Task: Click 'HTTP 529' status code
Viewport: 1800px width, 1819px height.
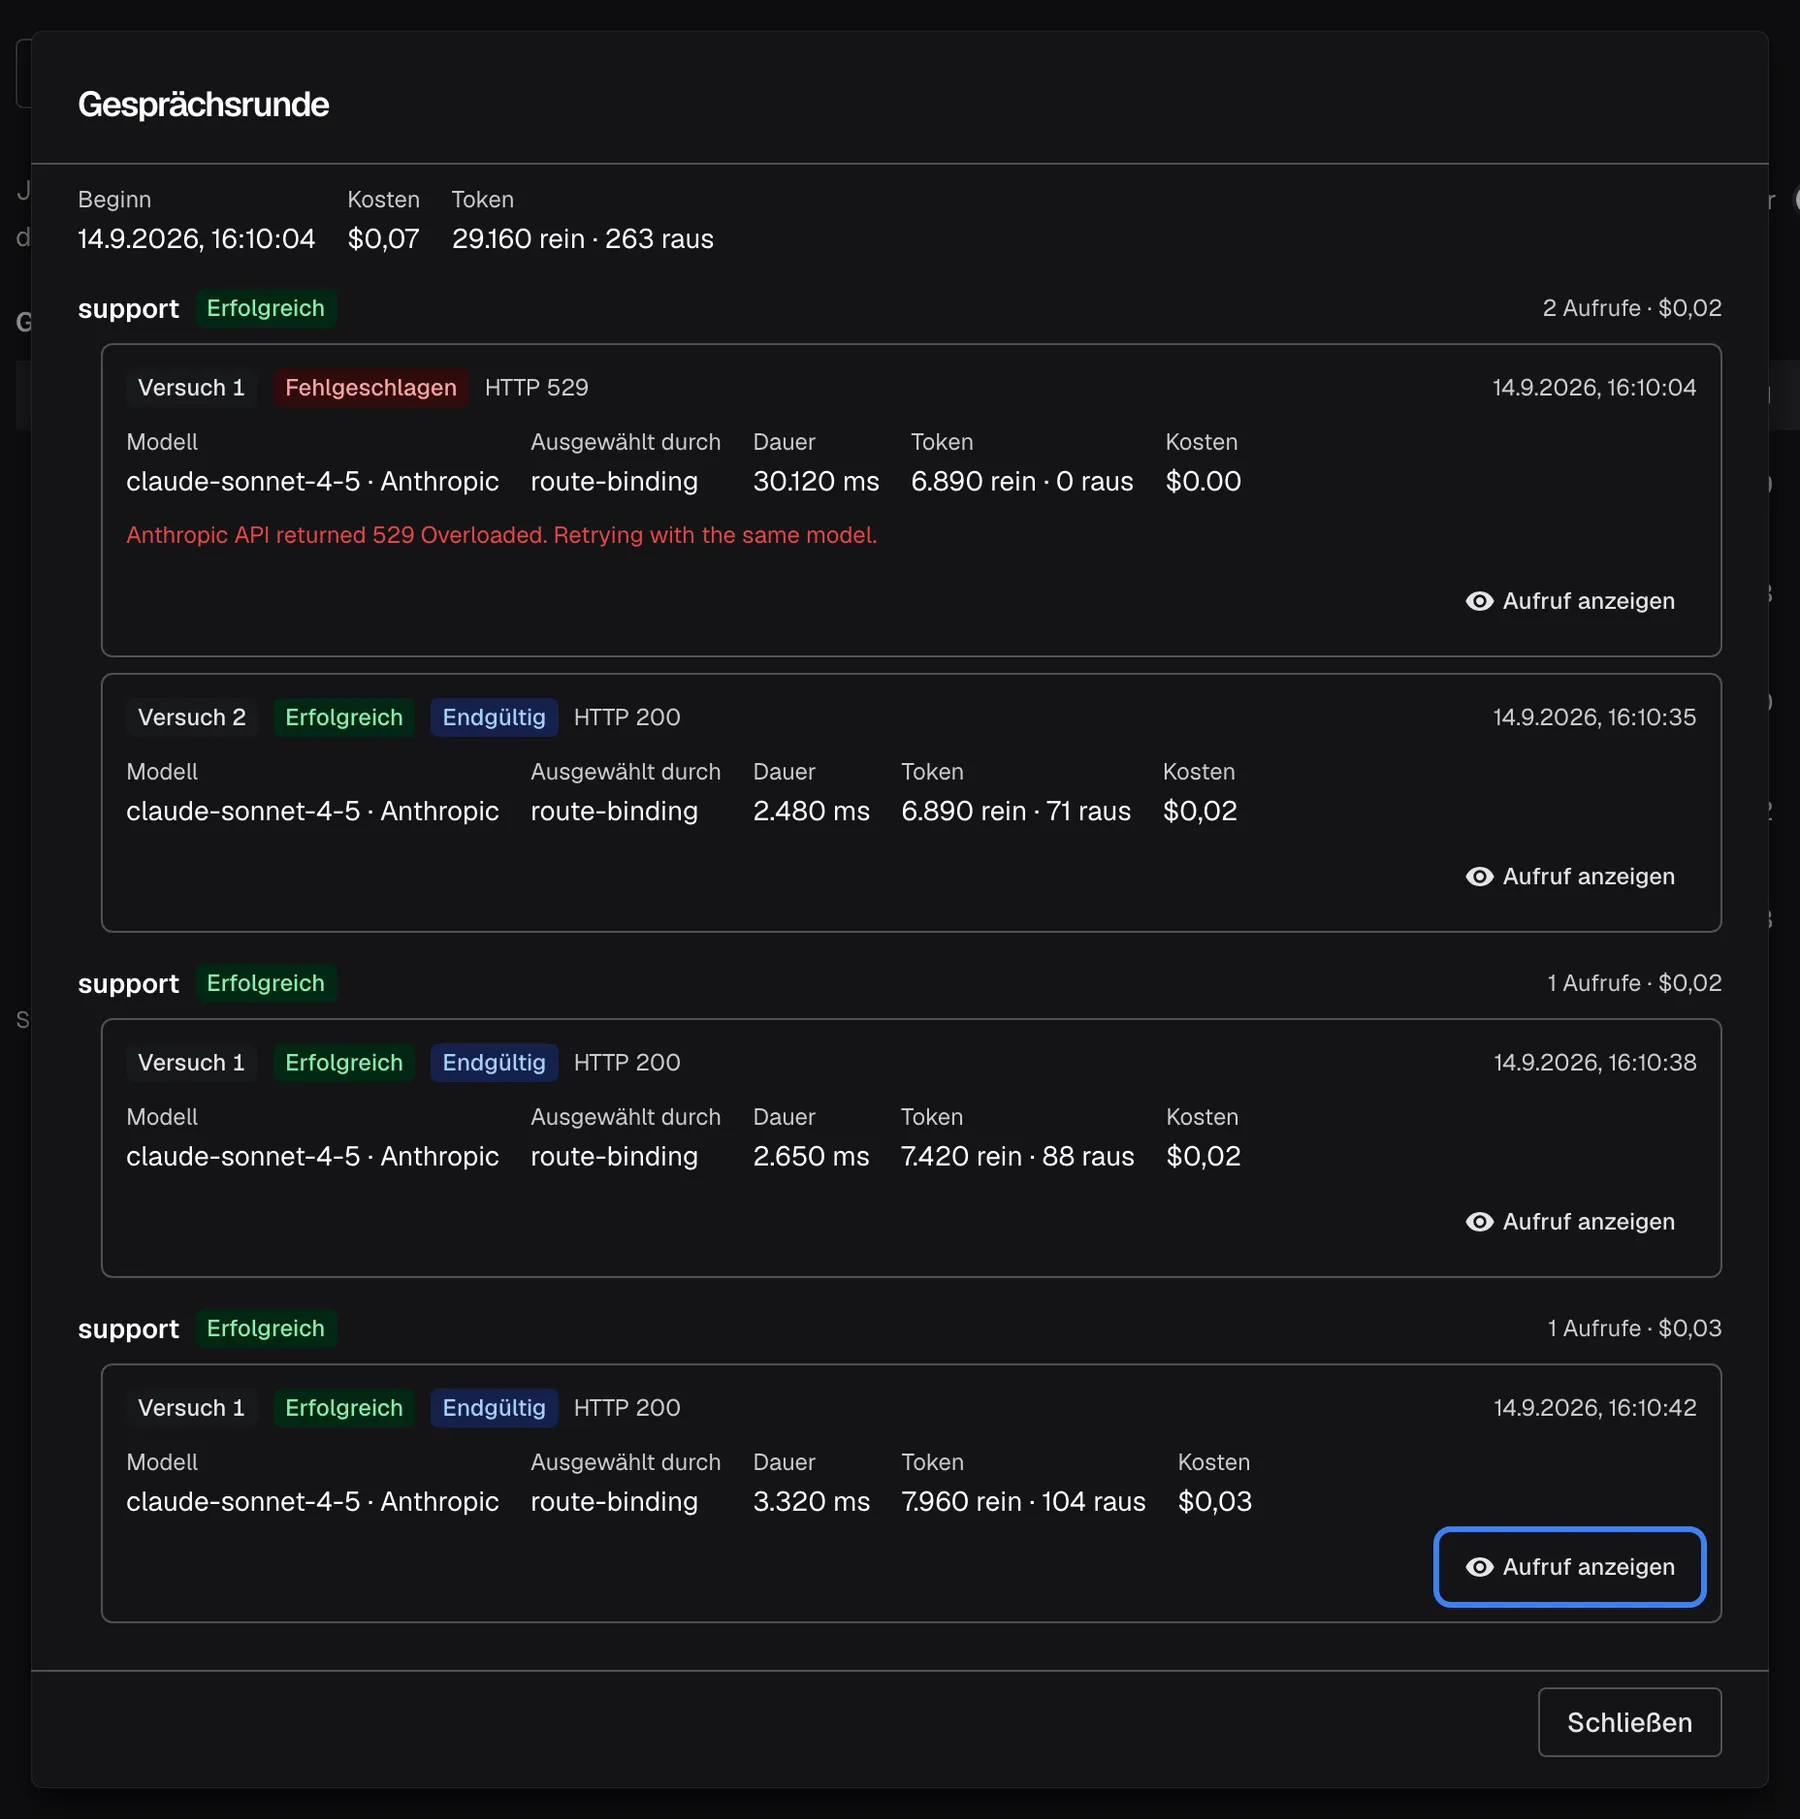Action: tap(536, 387)
